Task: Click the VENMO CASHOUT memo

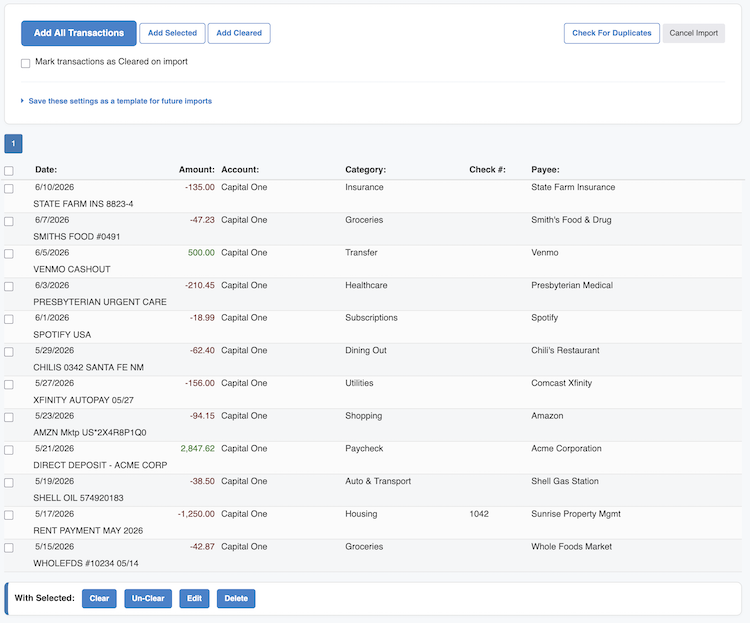Action: [72, 269]
